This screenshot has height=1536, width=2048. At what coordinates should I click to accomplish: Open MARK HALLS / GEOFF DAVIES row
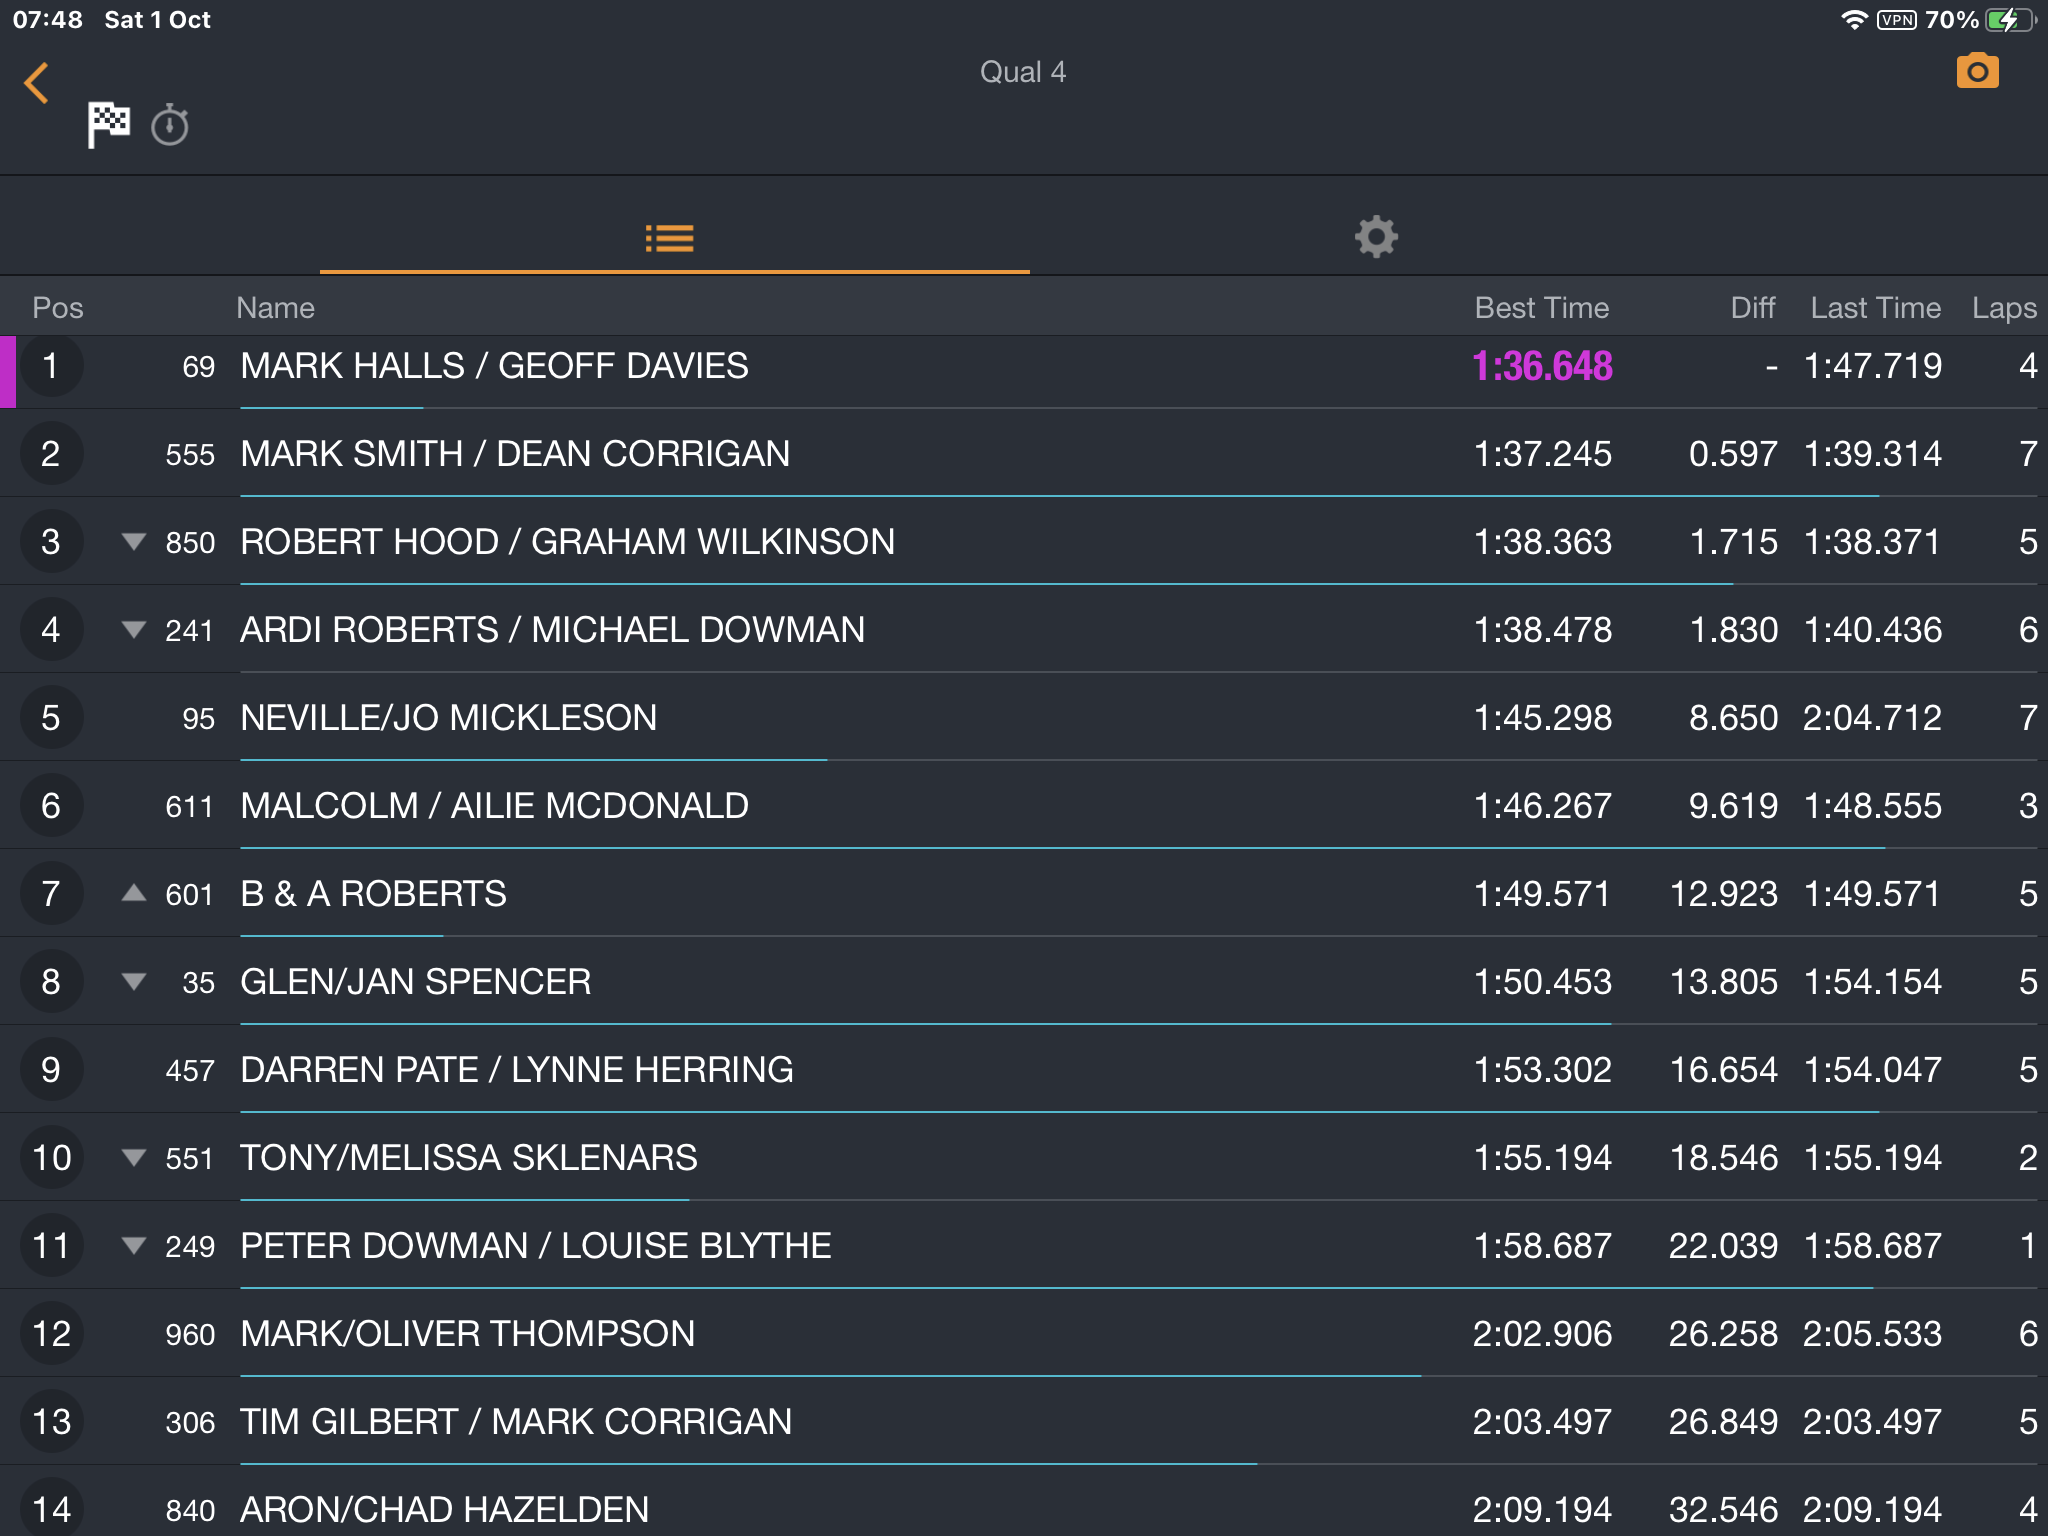1024,366
